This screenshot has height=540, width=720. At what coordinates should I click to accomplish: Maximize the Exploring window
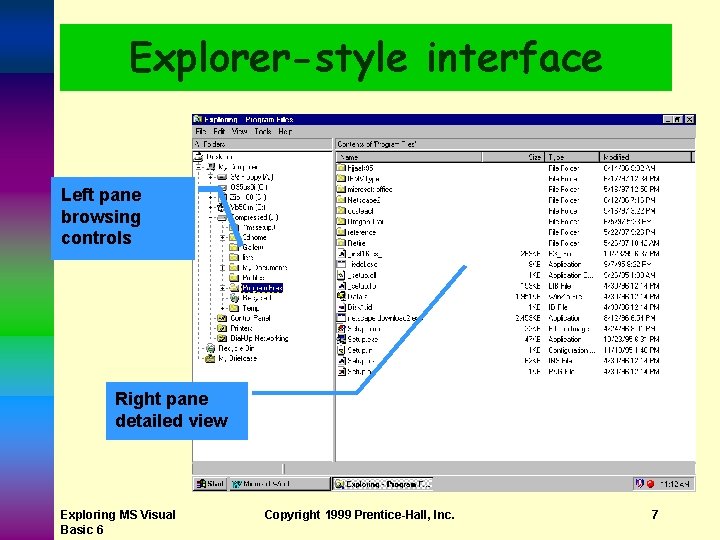click(678, 119)
